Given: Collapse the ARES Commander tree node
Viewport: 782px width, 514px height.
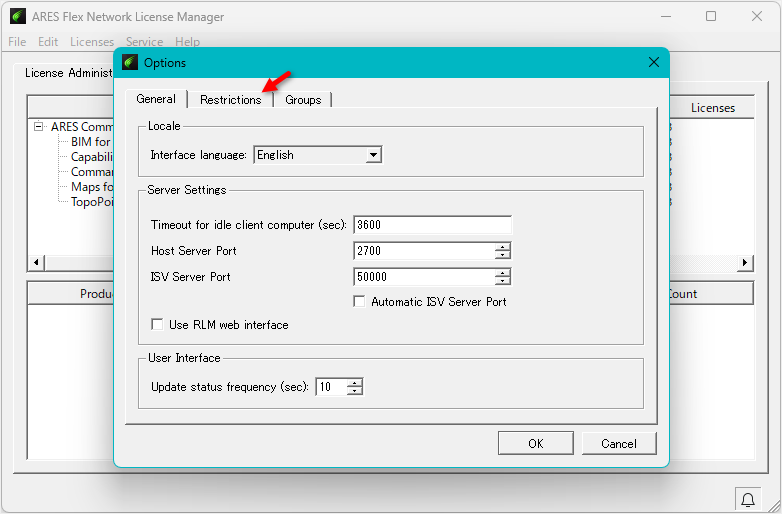Looking at the screenshot, I should pyautogui.click(x=38, y=126).
